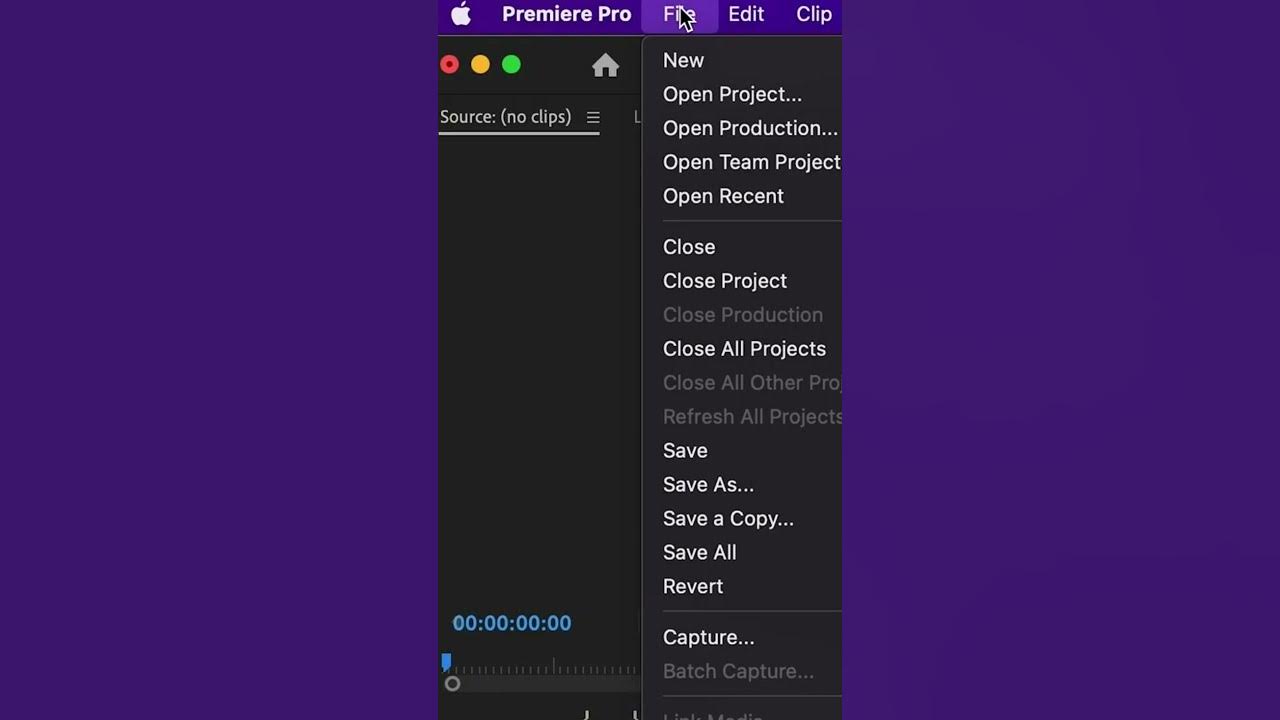Image resolution: width=1280 pixels, height=720 pixels.
Task: Select Close All Projects
Action: (744, 349)
